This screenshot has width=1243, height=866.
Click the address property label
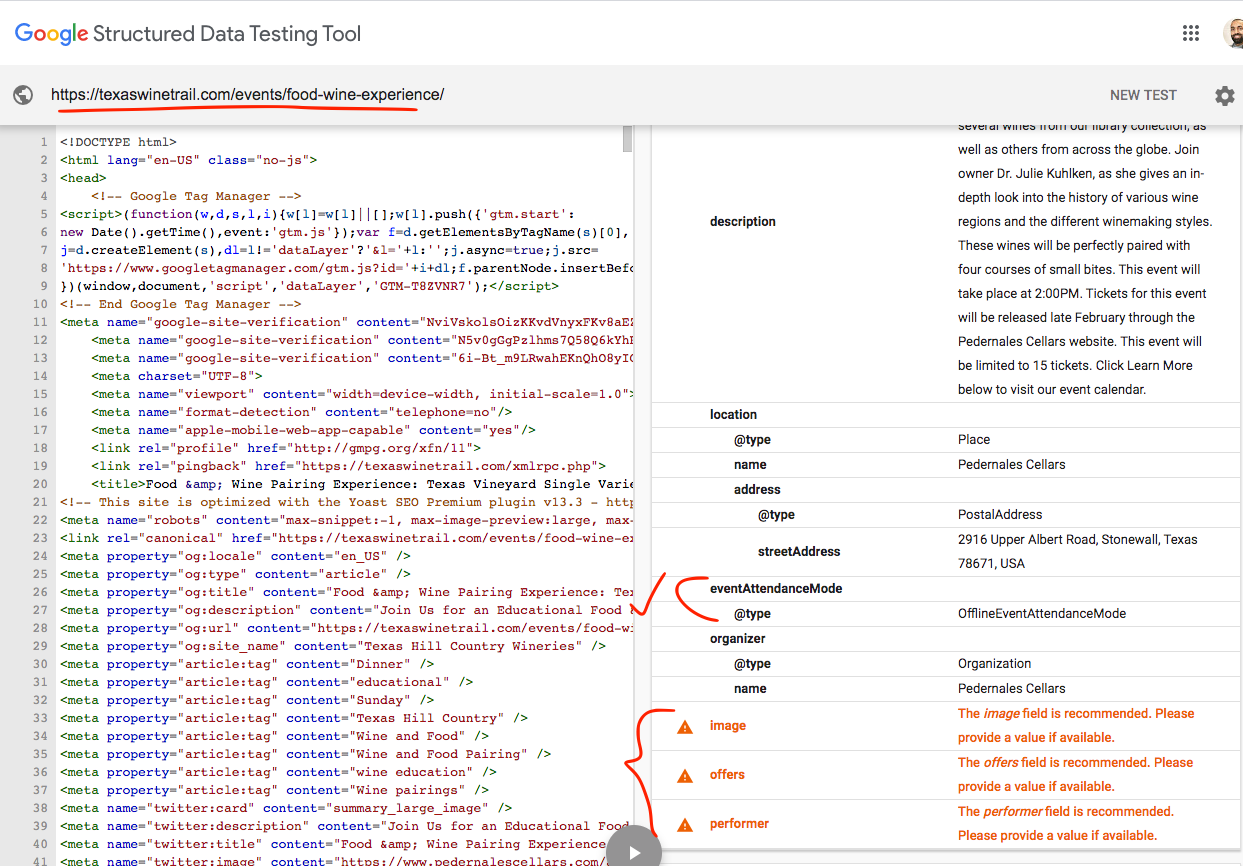coord(757,489)
